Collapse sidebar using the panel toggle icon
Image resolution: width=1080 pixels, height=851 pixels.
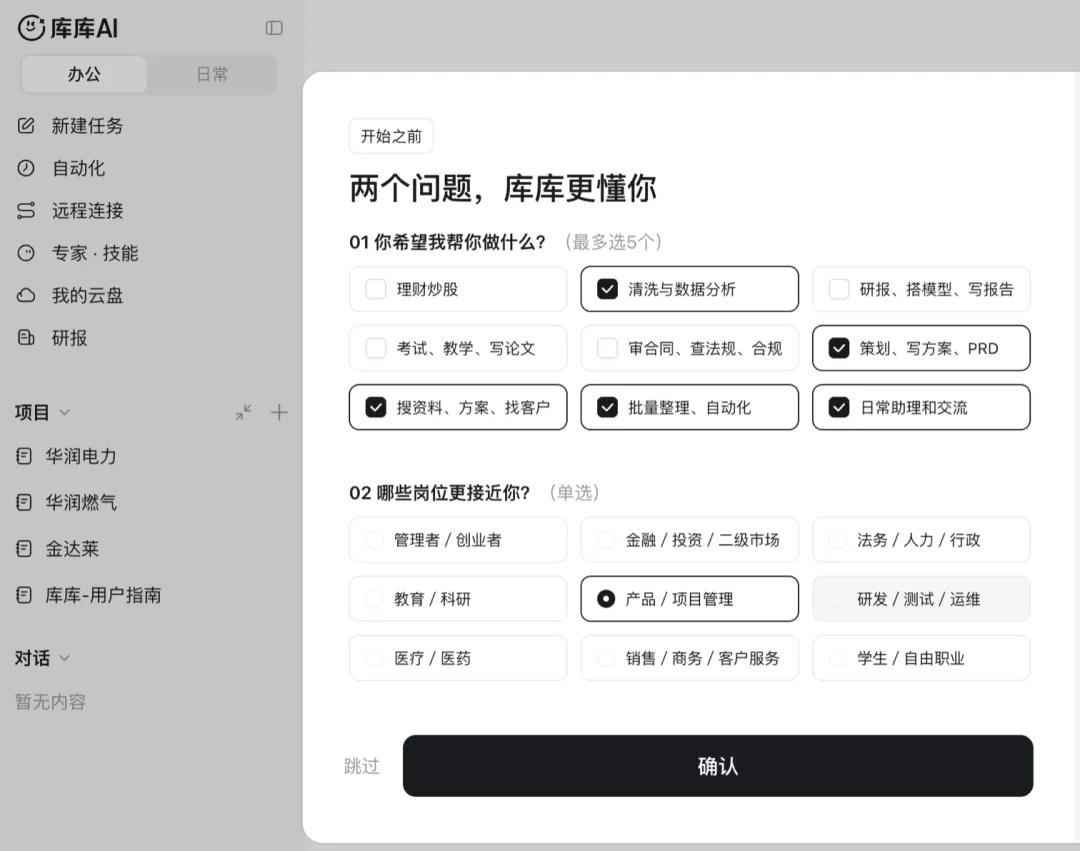pyautogui.click(x=274, y=28)
